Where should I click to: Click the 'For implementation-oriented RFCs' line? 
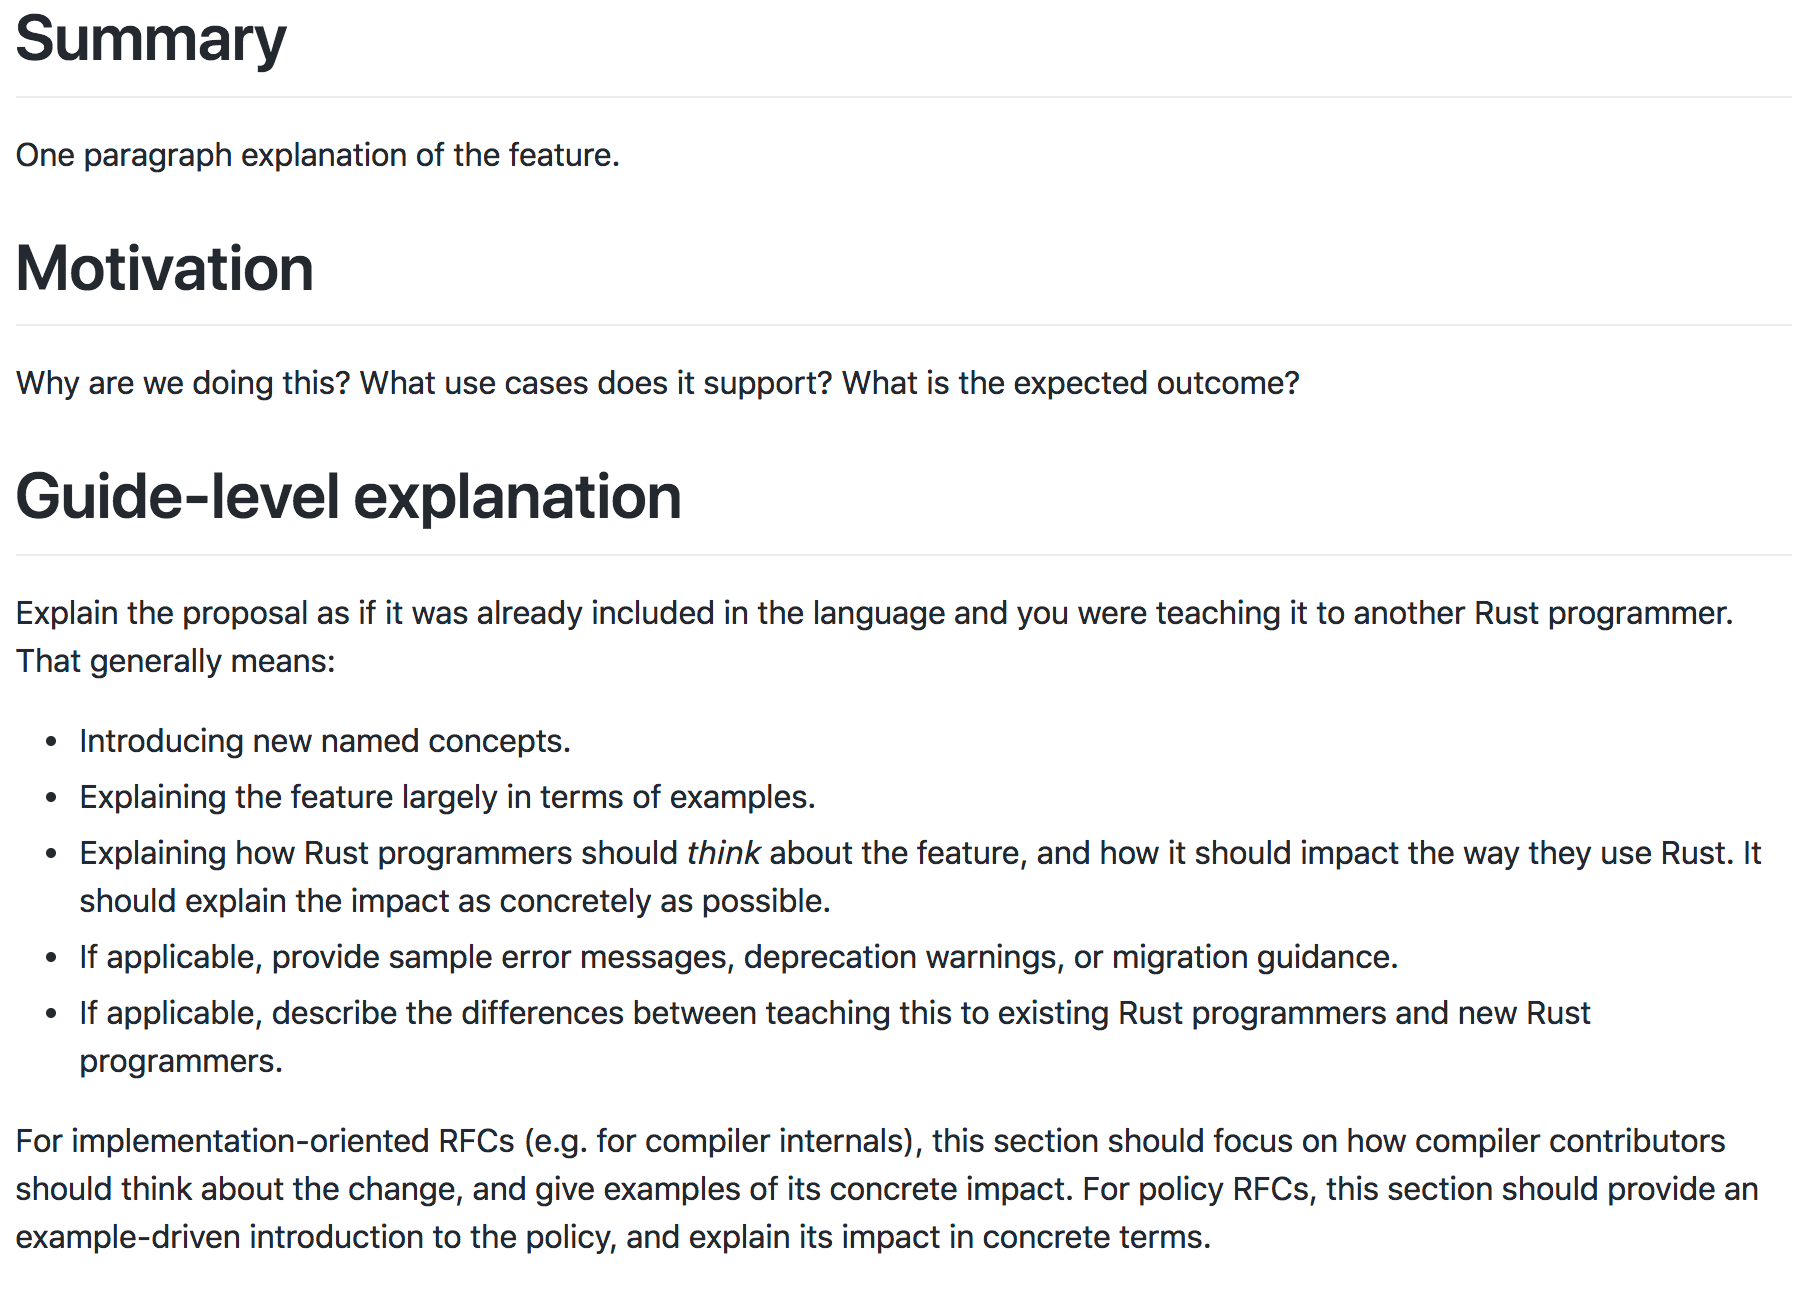[871, 1141]
